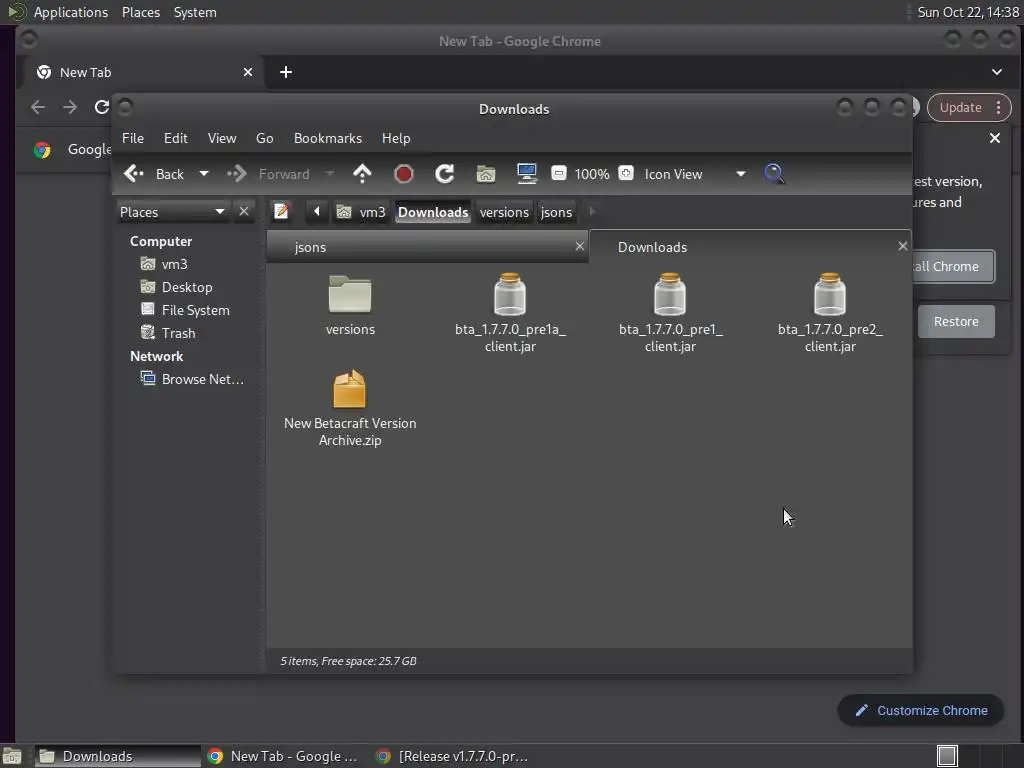This screenshot has height=768, width=1024.
Task: Select jsons in the path bar
Action: coord(556,212)
